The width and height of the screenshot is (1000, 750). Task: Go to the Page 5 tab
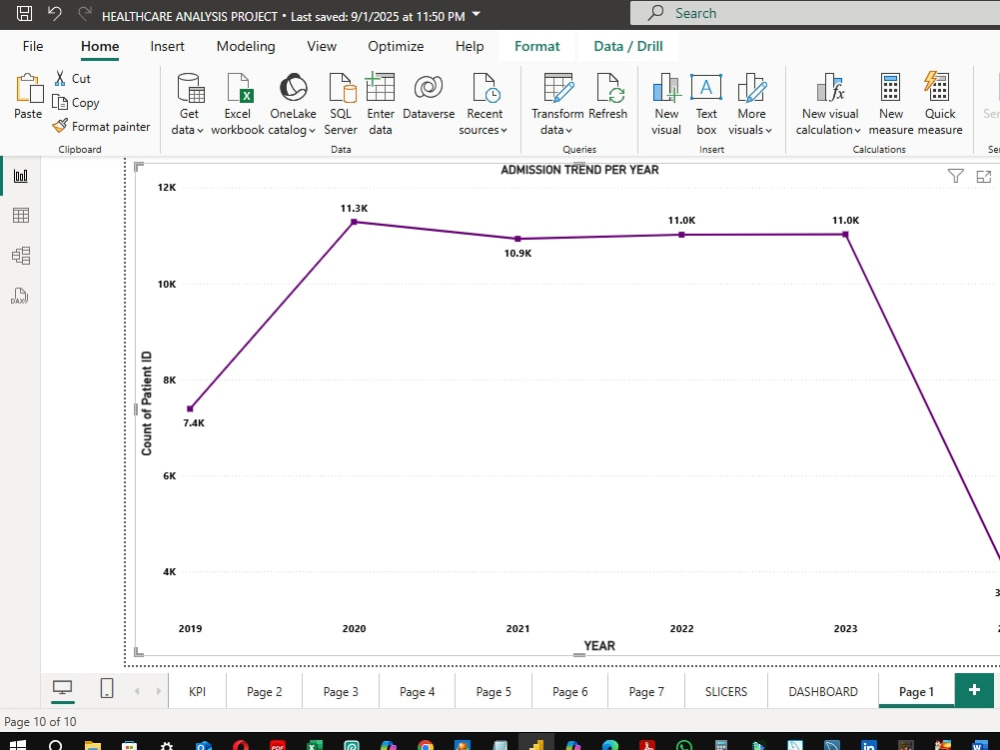(494, 691)
